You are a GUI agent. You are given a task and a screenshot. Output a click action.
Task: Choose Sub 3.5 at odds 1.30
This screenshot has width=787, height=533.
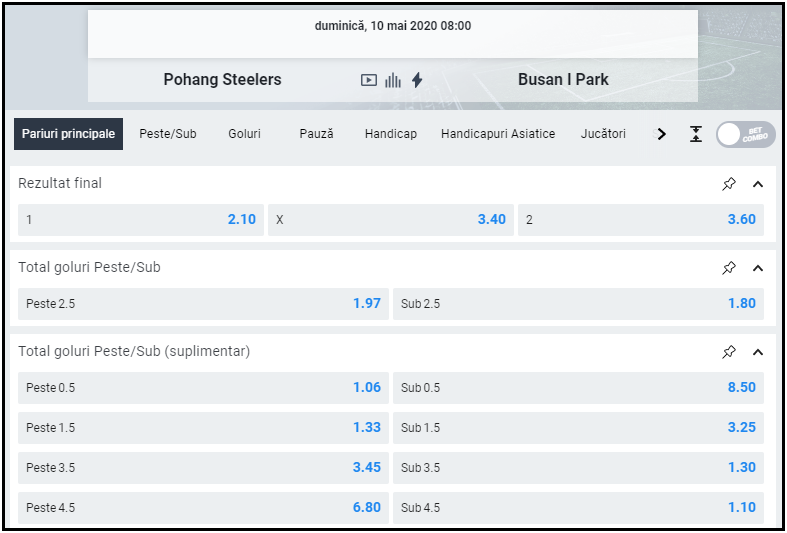[x=578, y=468]
